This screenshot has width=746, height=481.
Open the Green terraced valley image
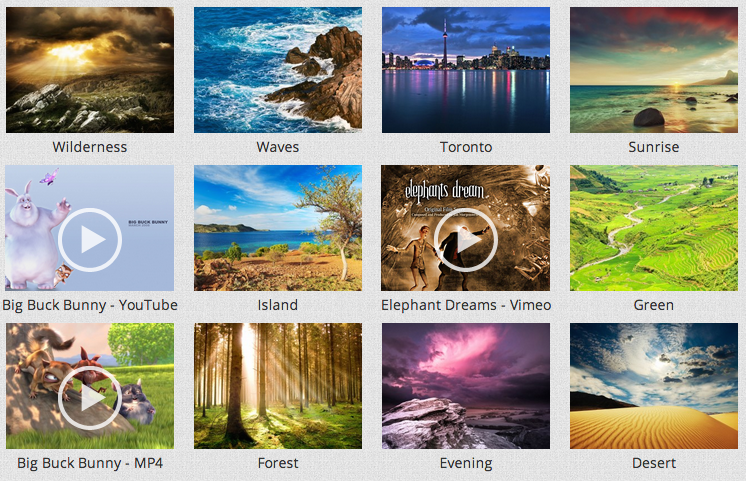click(x=654, y=228)
